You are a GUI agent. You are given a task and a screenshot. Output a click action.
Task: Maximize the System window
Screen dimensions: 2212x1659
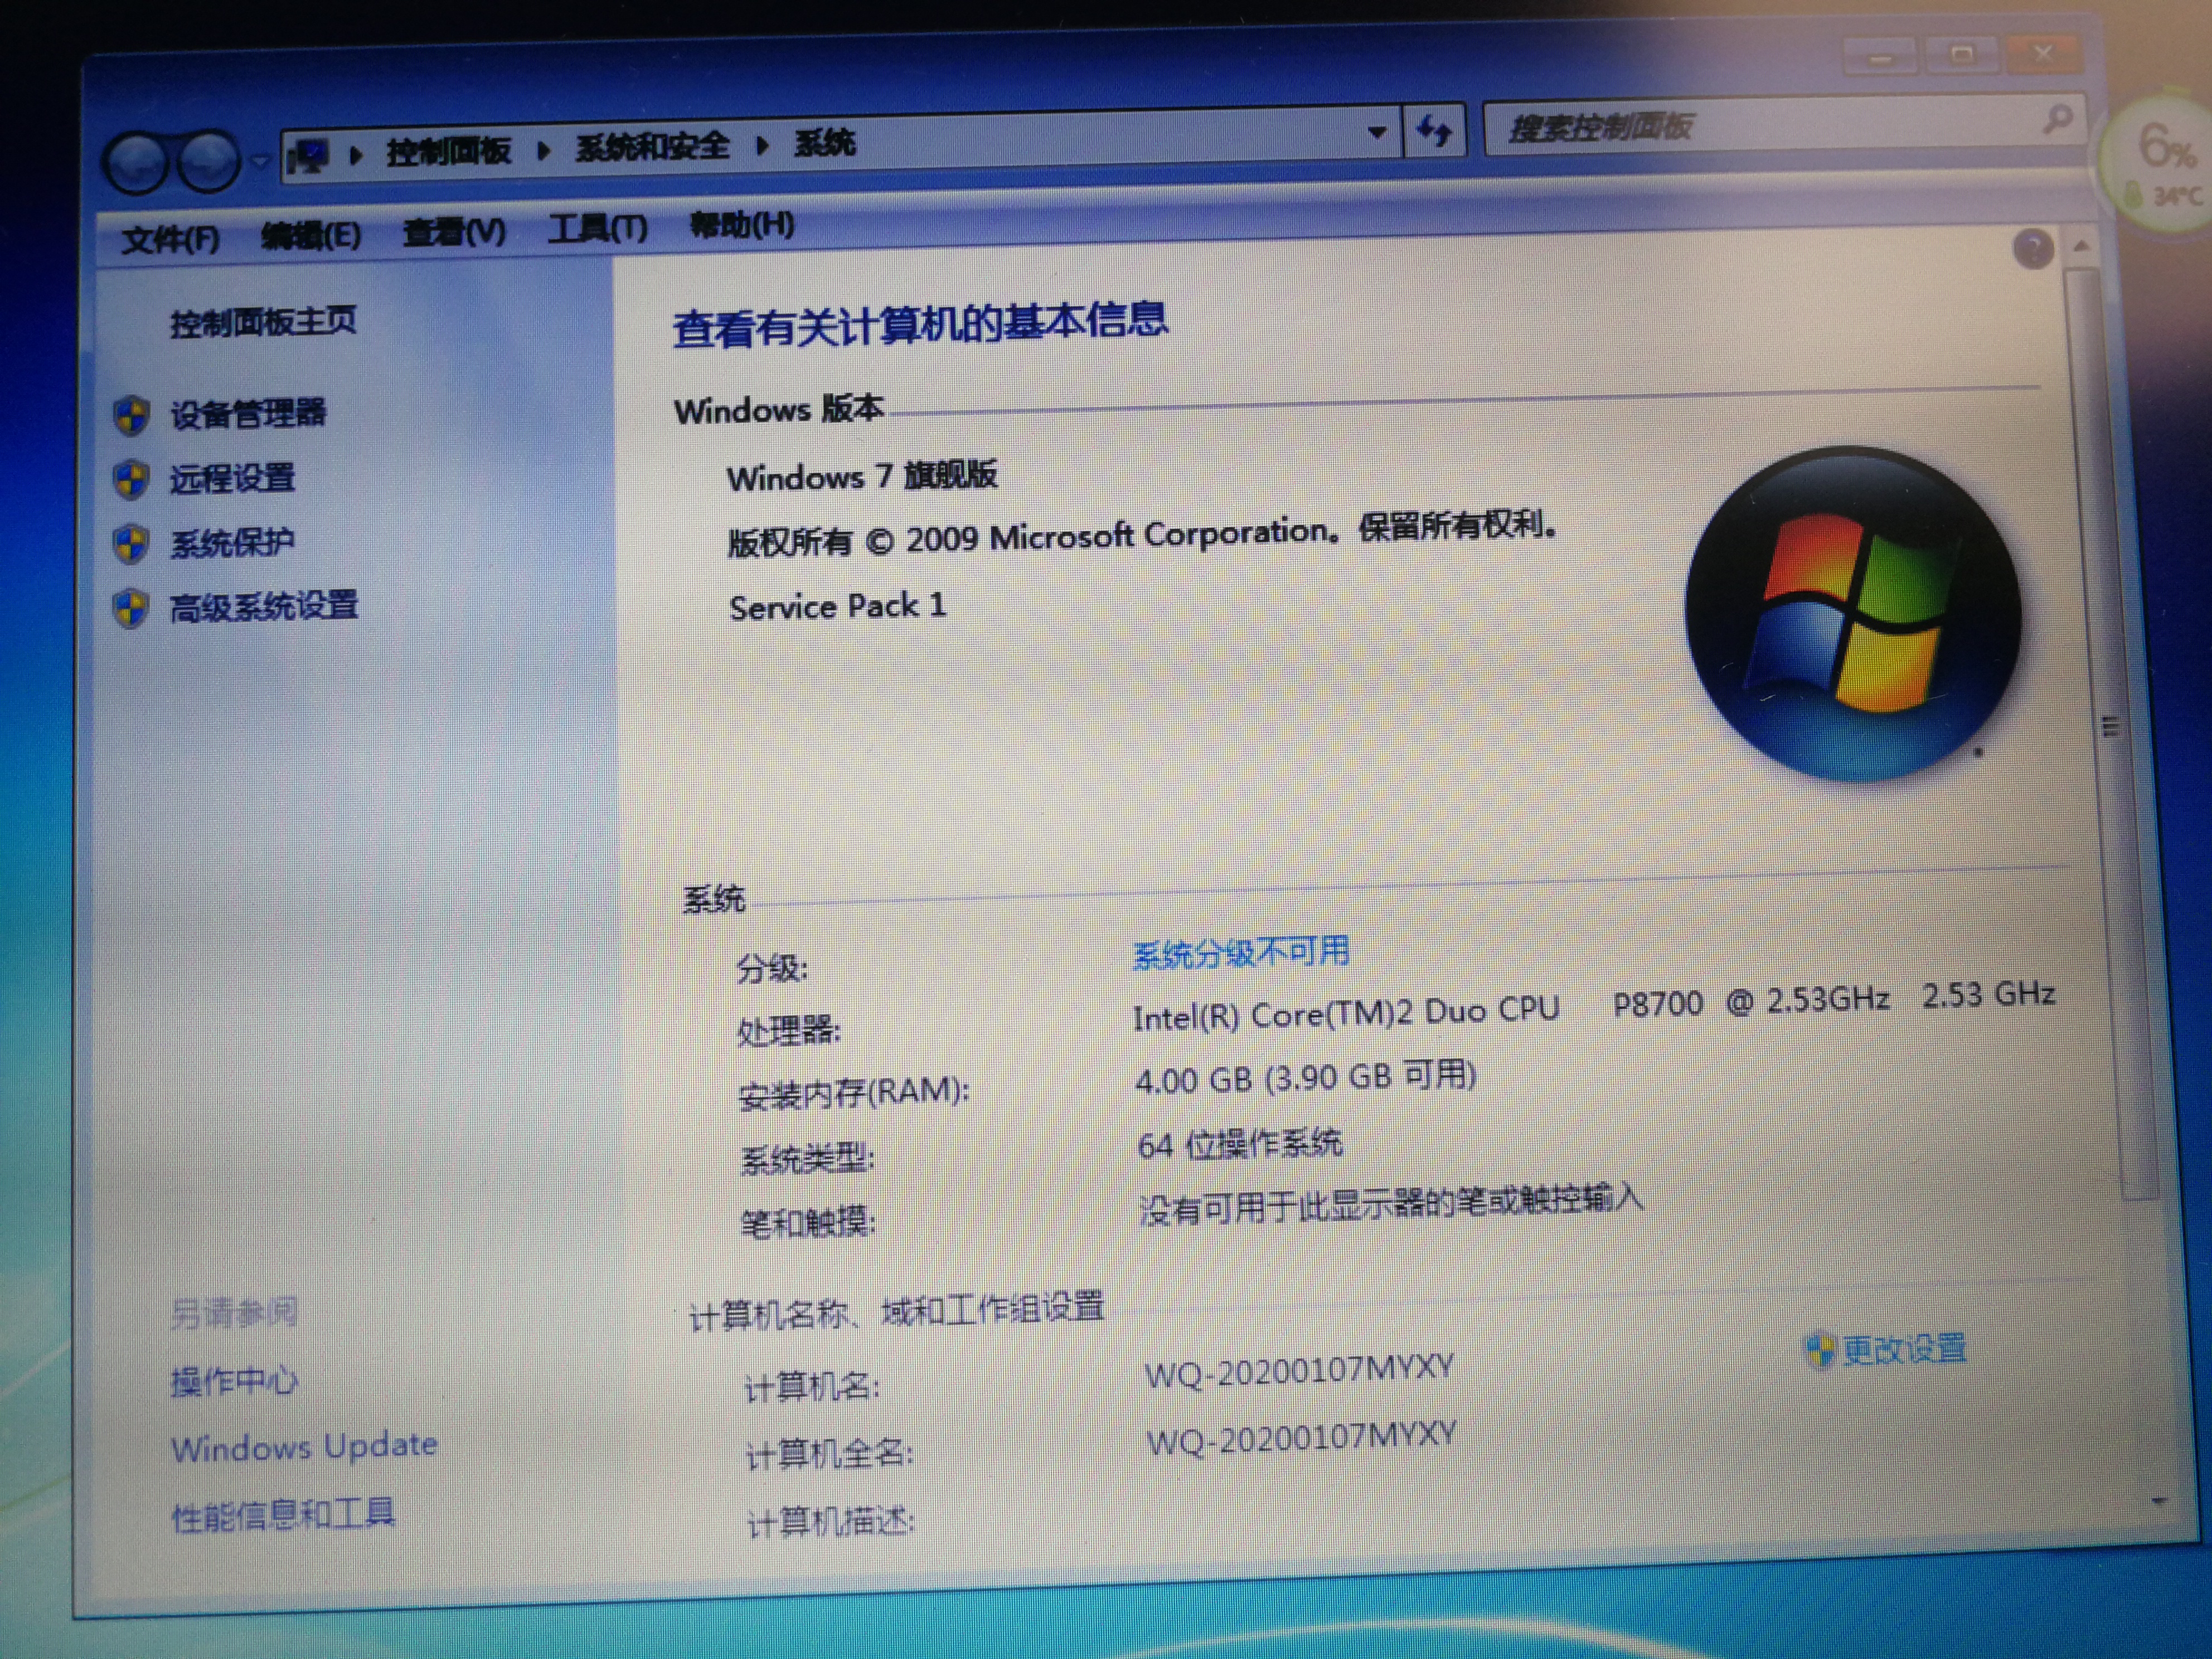[1961, 55]
